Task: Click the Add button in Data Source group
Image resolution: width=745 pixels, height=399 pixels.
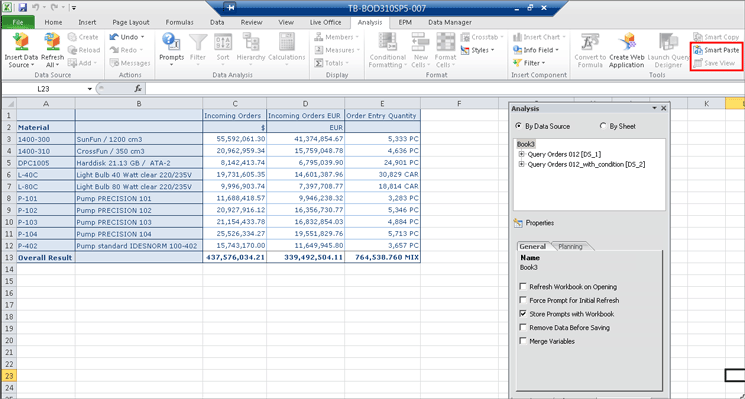Action: pos(82,63)
